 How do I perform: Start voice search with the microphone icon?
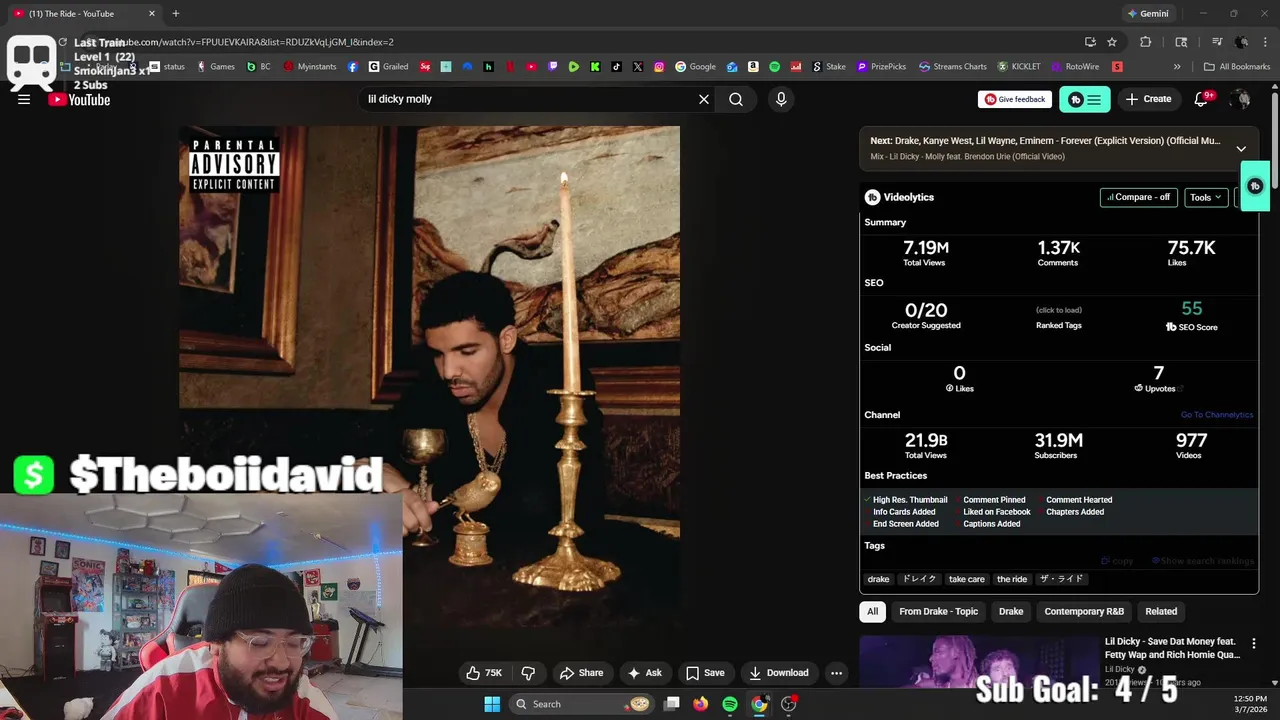tap(781, 99)
